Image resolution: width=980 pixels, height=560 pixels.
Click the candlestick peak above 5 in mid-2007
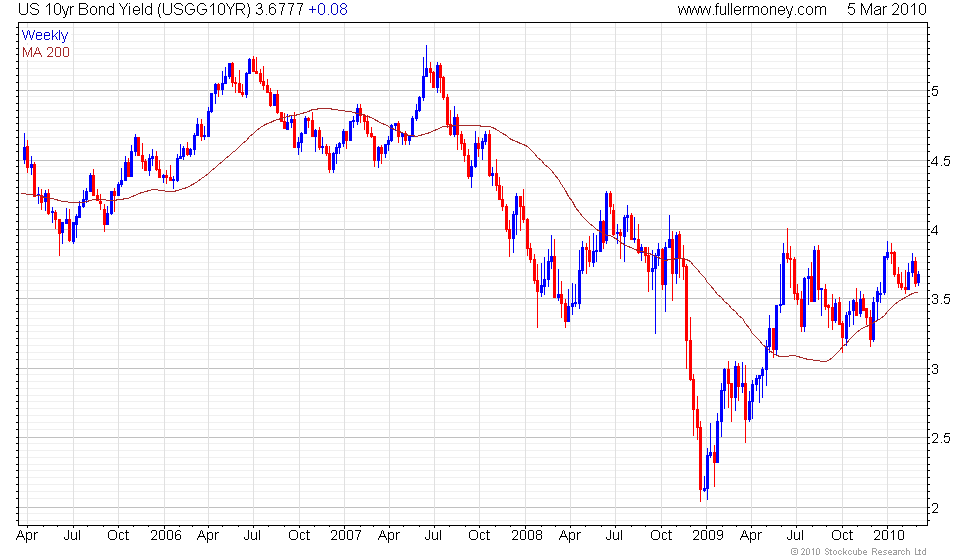coord(426,62)
